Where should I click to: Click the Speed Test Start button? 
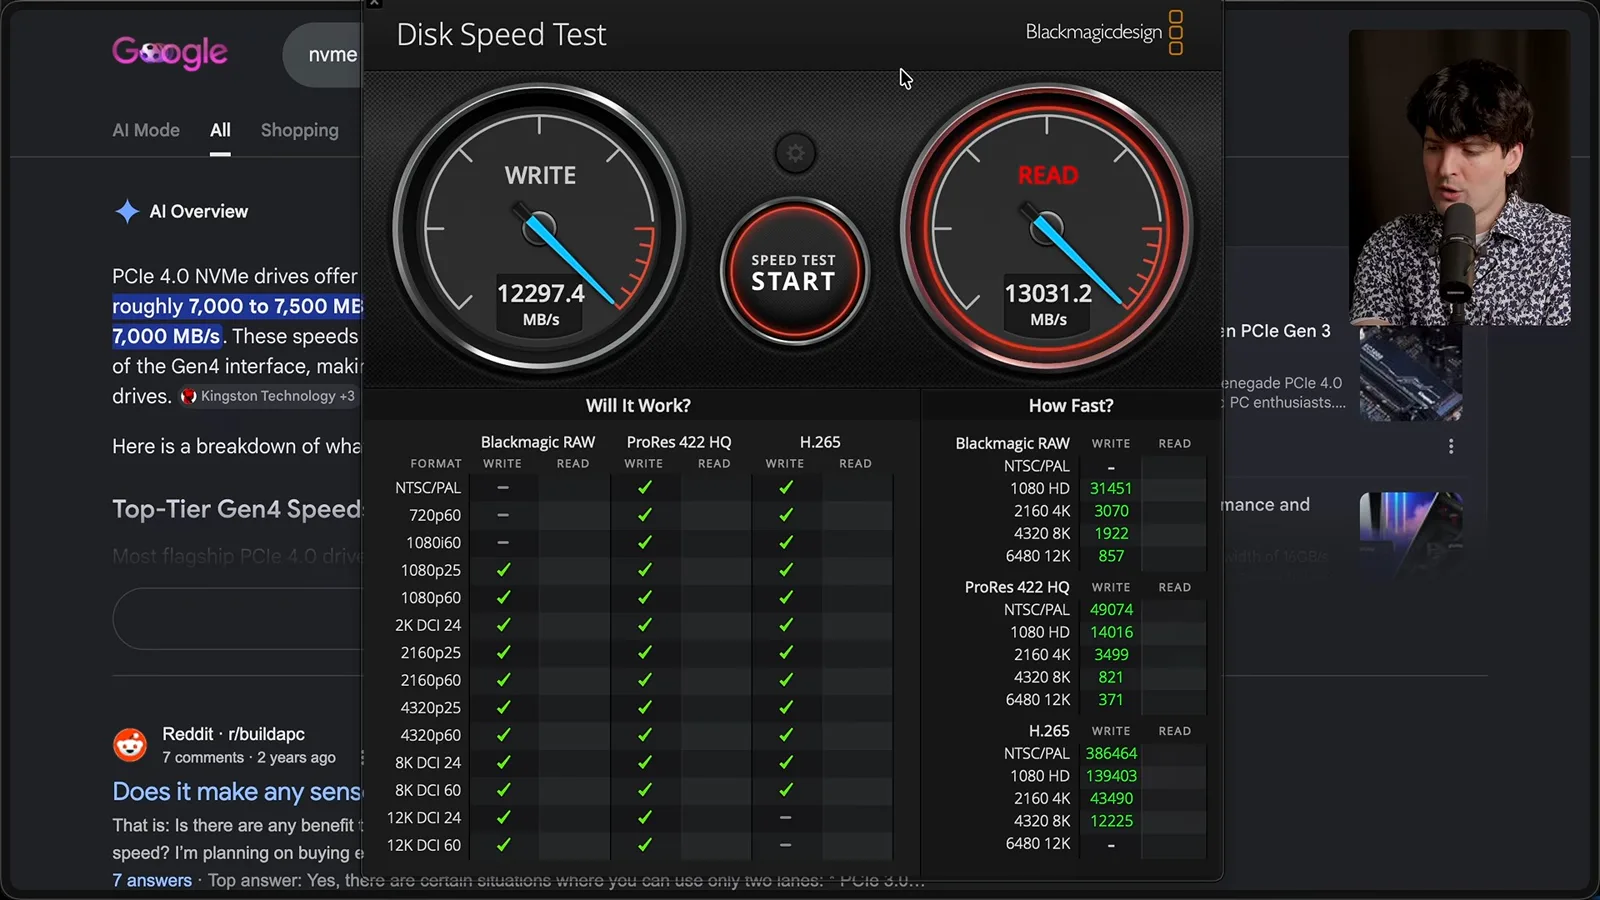(x=794, y=271)
